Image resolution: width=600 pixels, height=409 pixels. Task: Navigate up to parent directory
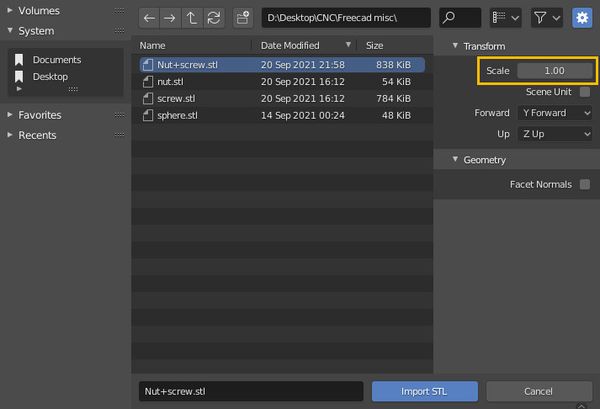point(192,18)
